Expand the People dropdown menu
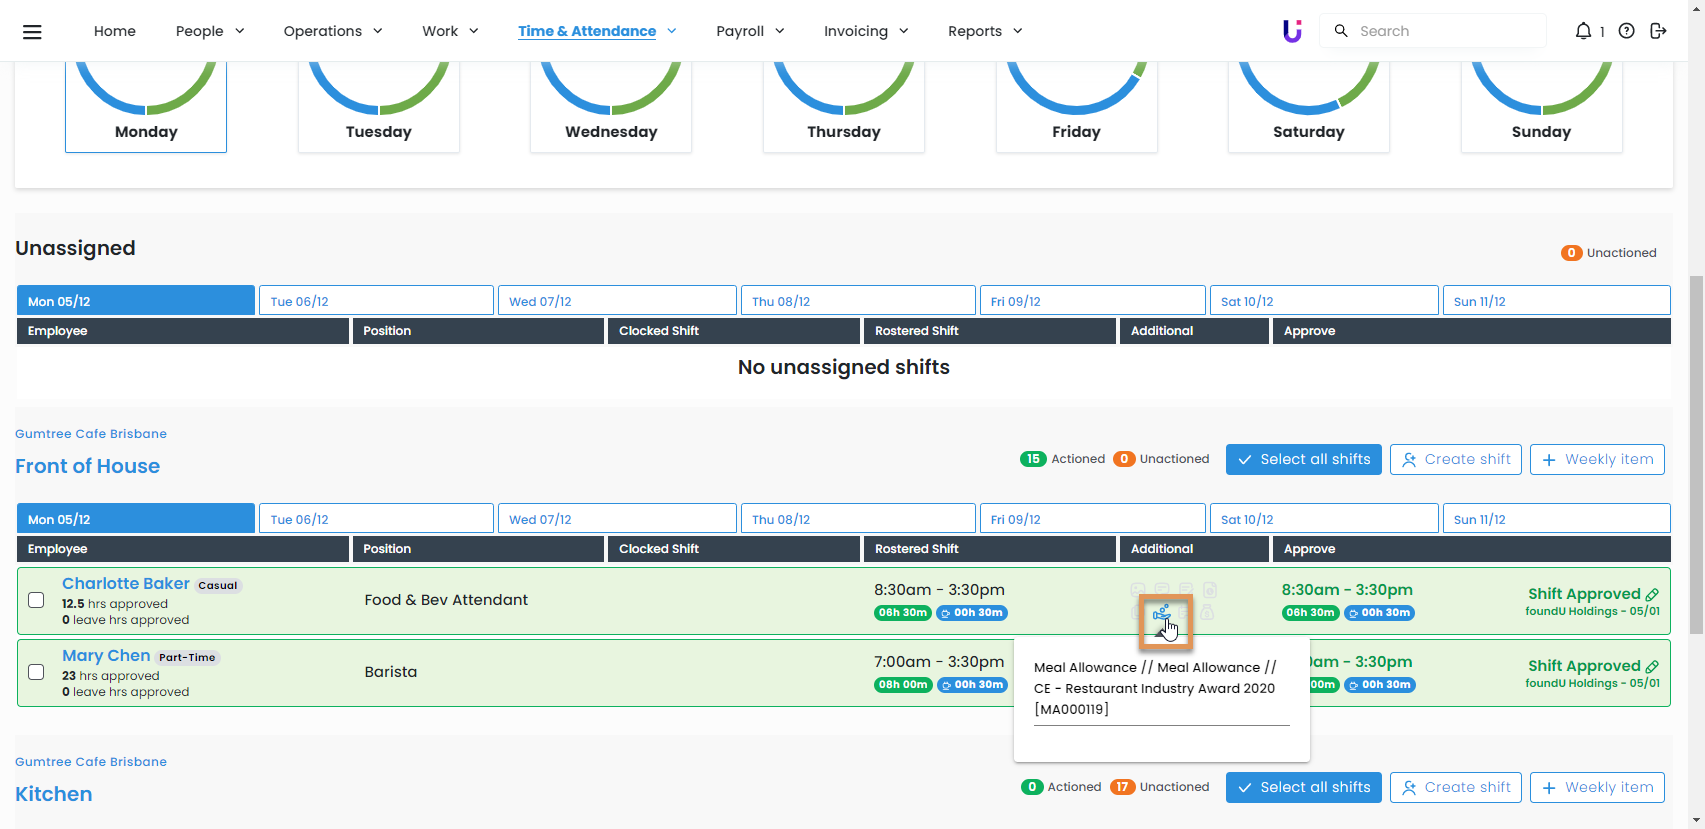Viewport: 1705px width, 829px height. [x=210, y=31]
